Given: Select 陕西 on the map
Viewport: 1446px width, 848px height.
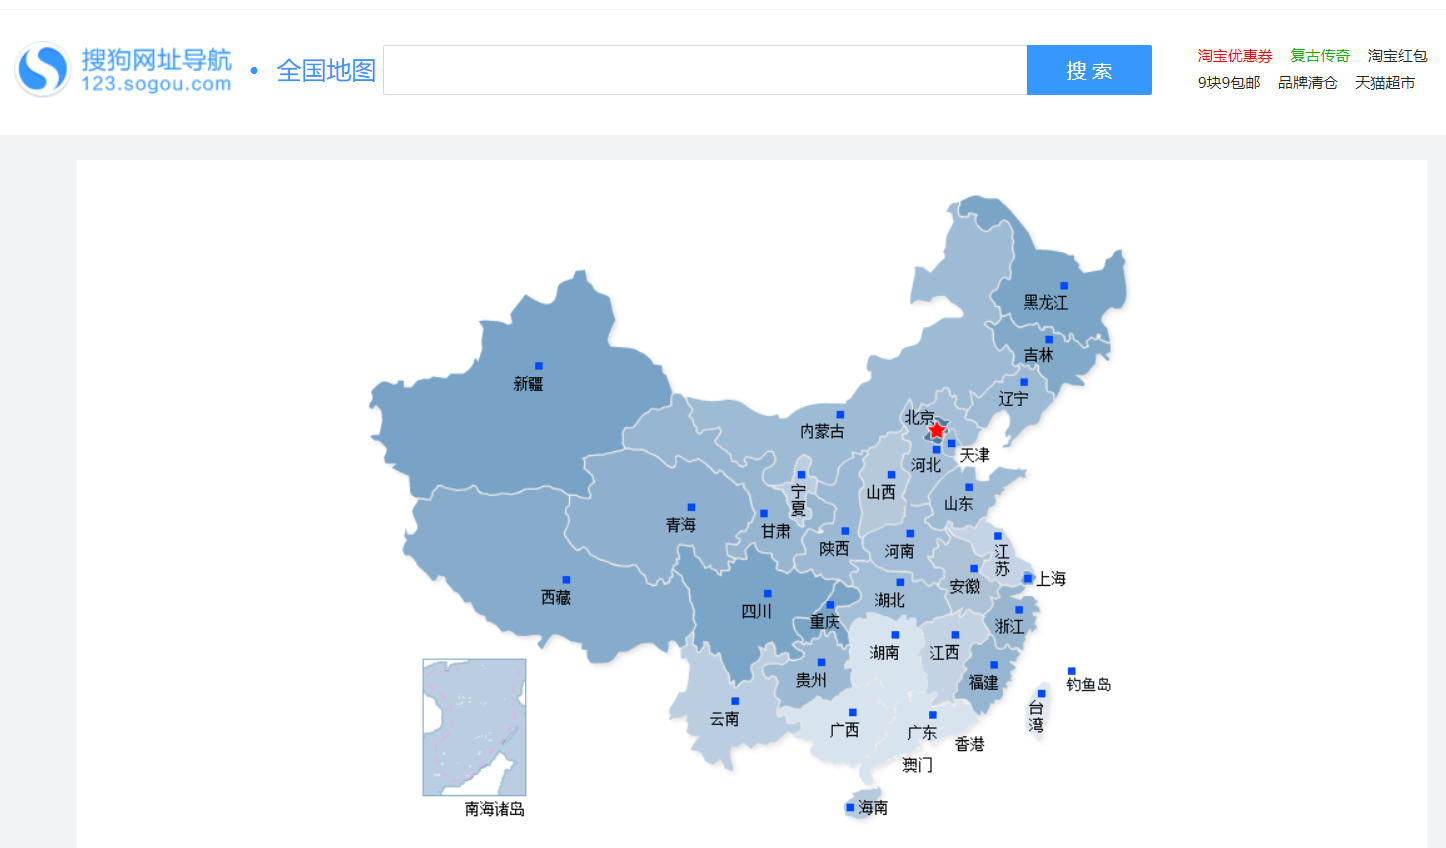Looking at the screenshot, I should tap(834, 549).
